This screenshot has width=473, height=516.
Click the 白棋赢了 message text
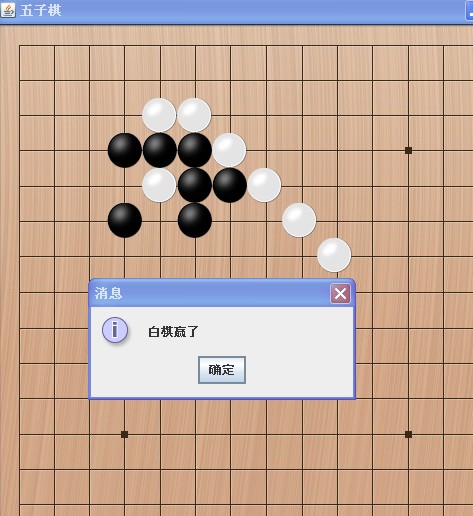[x=173, y=332]
